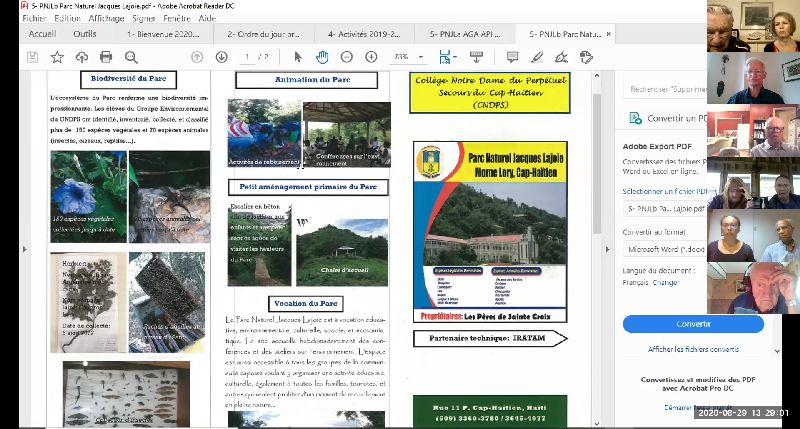Click the stamp tool icon
Image resolution: width=800 pixels, height=429 pixels.
point(586,57)
